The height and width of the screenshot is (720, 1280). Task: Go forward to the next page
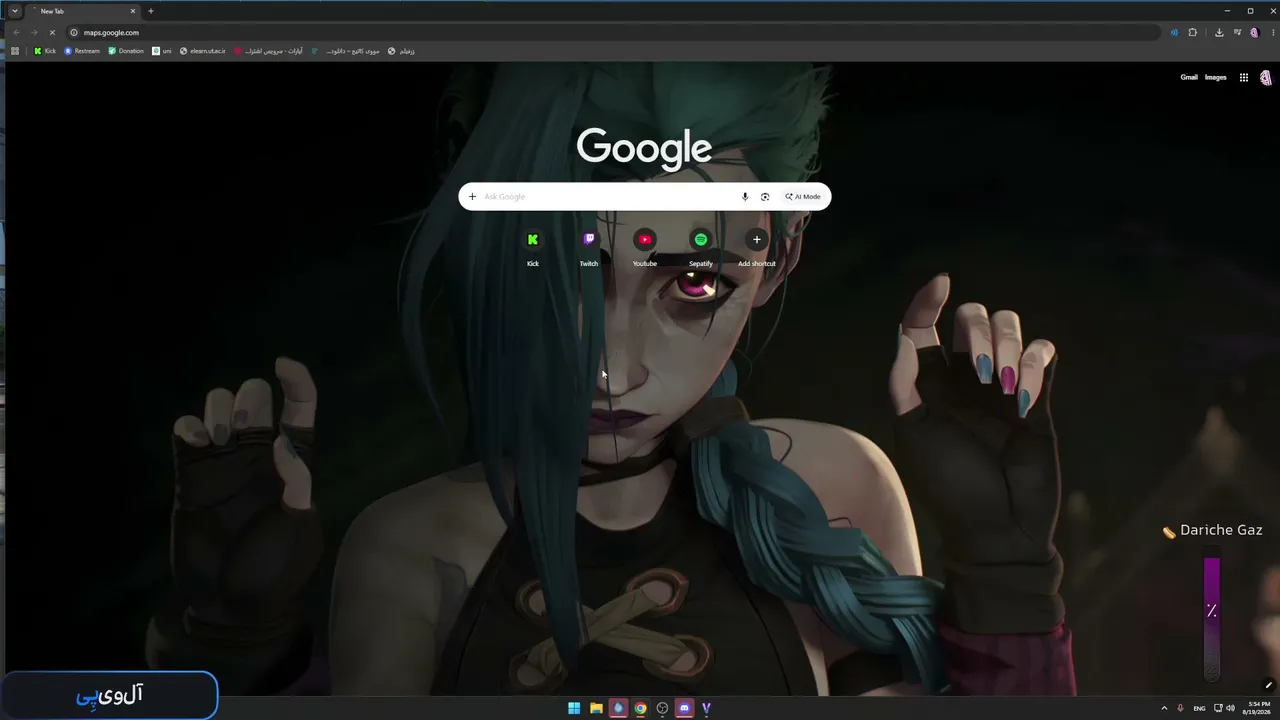tap(34, 32)
